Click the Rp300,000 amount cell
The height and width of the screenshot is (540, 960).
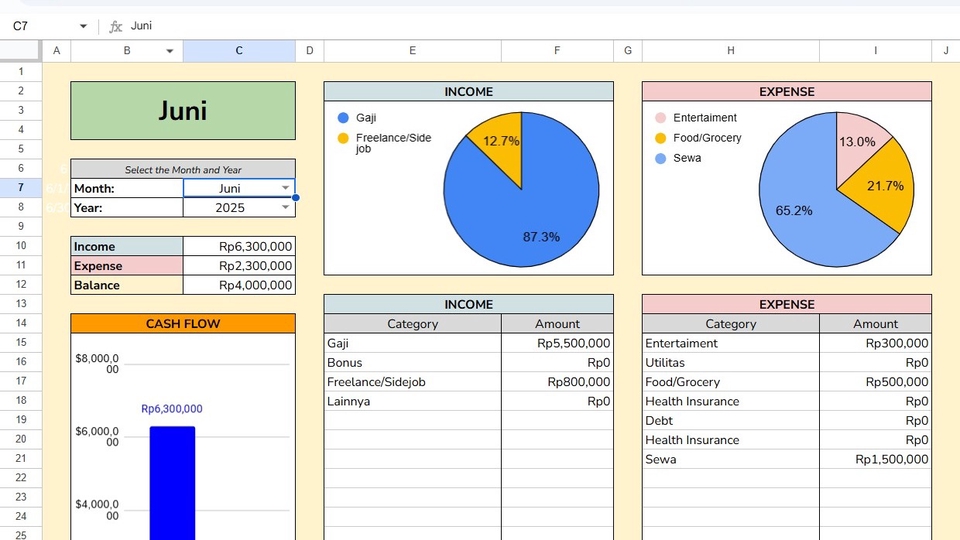tap(876, 343)
